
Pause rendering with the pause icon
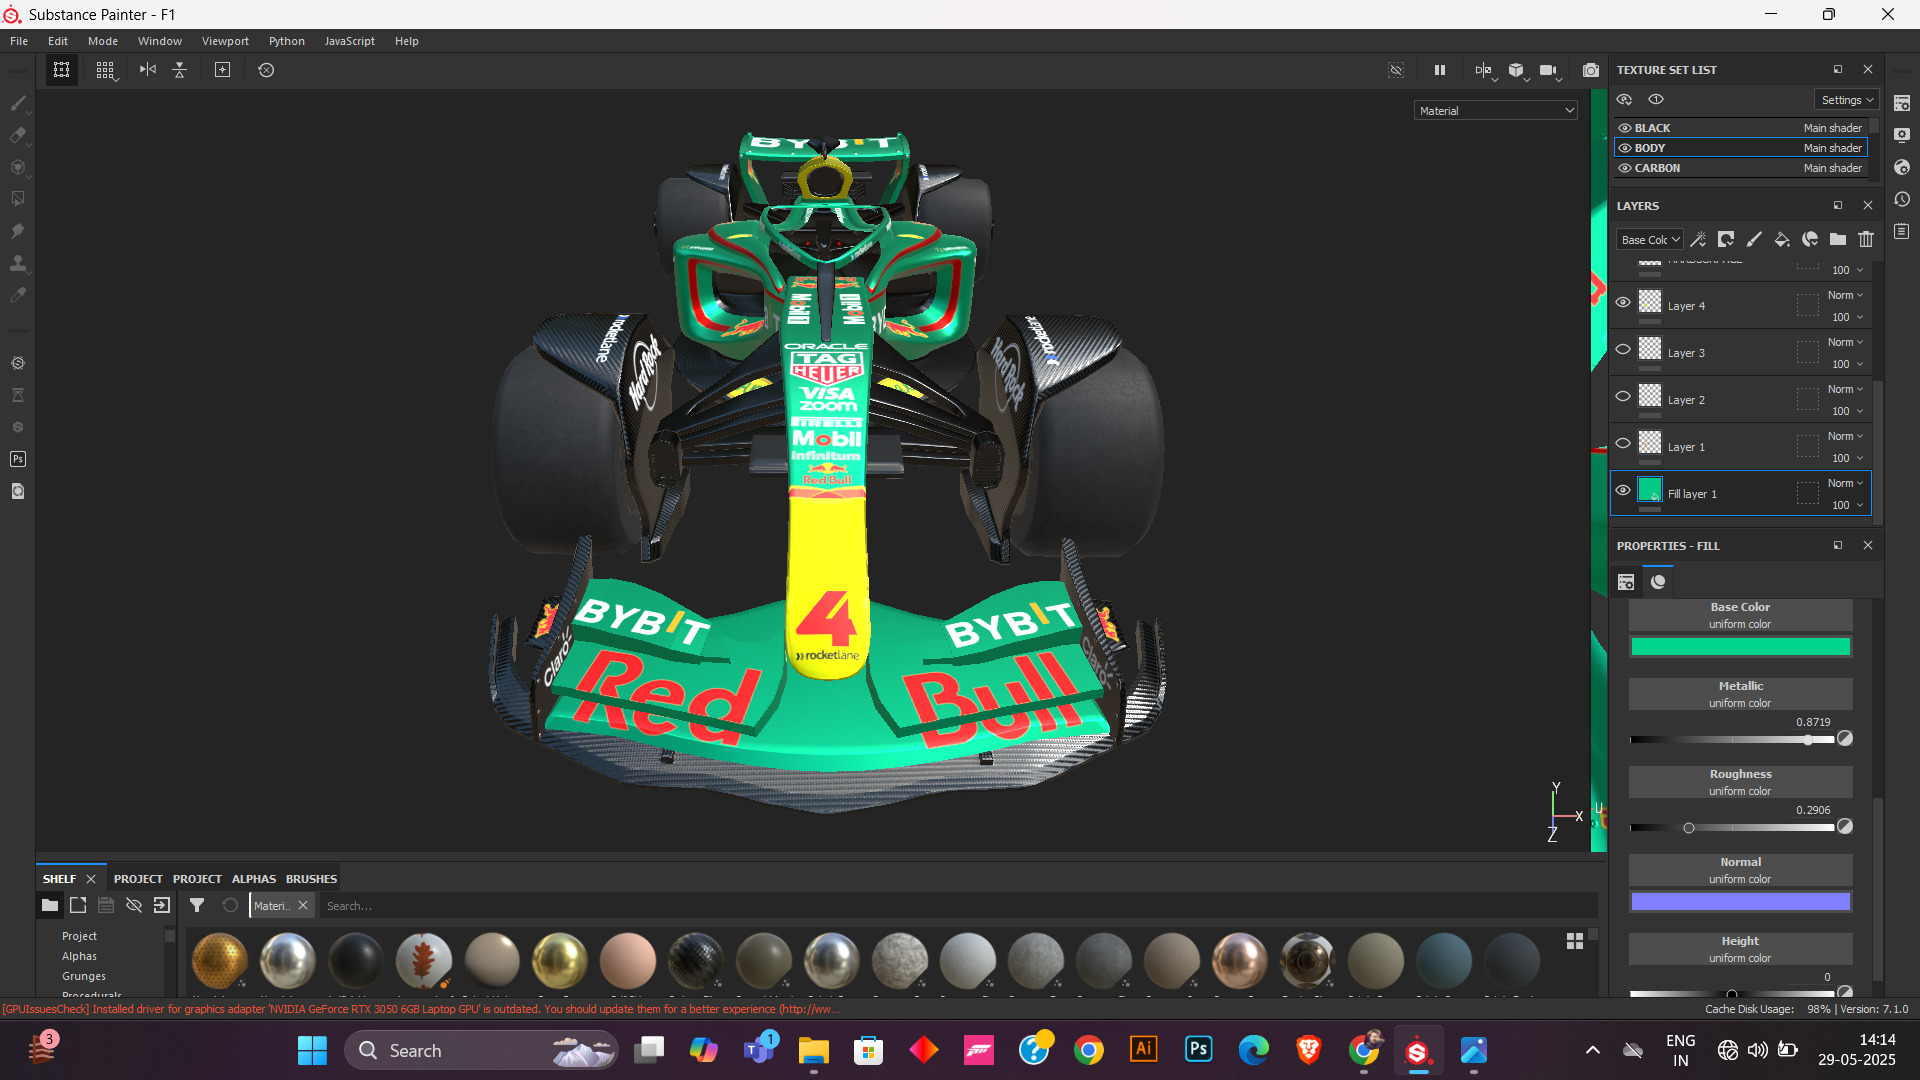pyautogui.click(x=1440, y=70)
